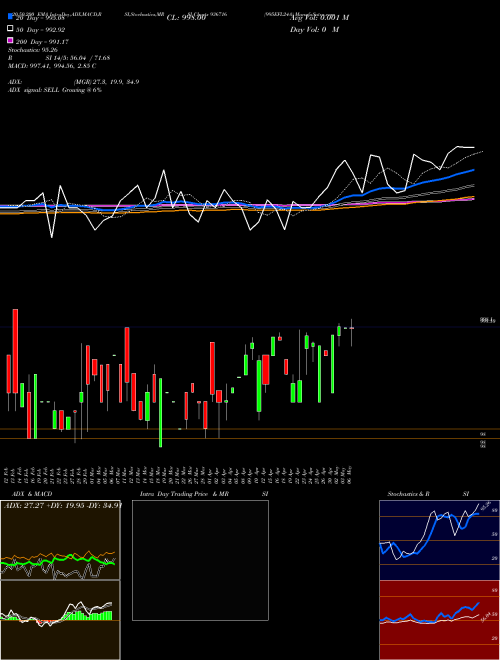500x660 pixels.
Task: Click the magenta 200 Day legend swatch
Action: click(x=10, y=41)
